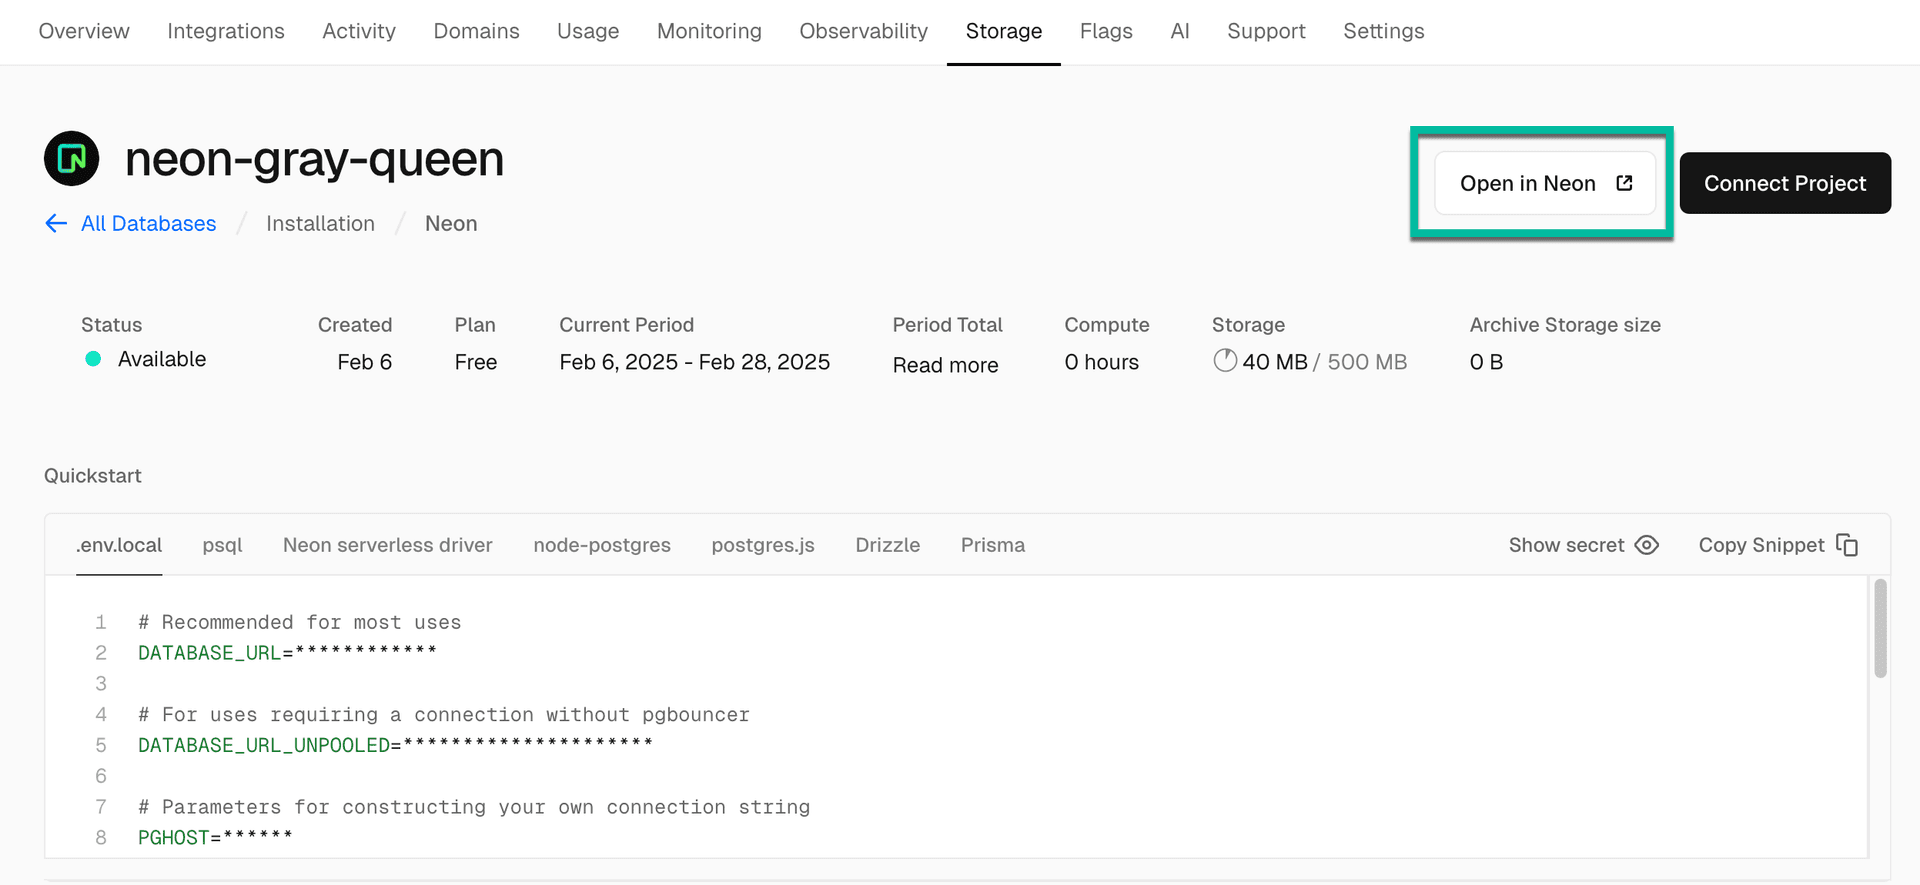Image resolution: width=1920 pixels, height=885 pixels.
Task: Click the code snippet vertical scrollbar
Action: point(1880,630)
